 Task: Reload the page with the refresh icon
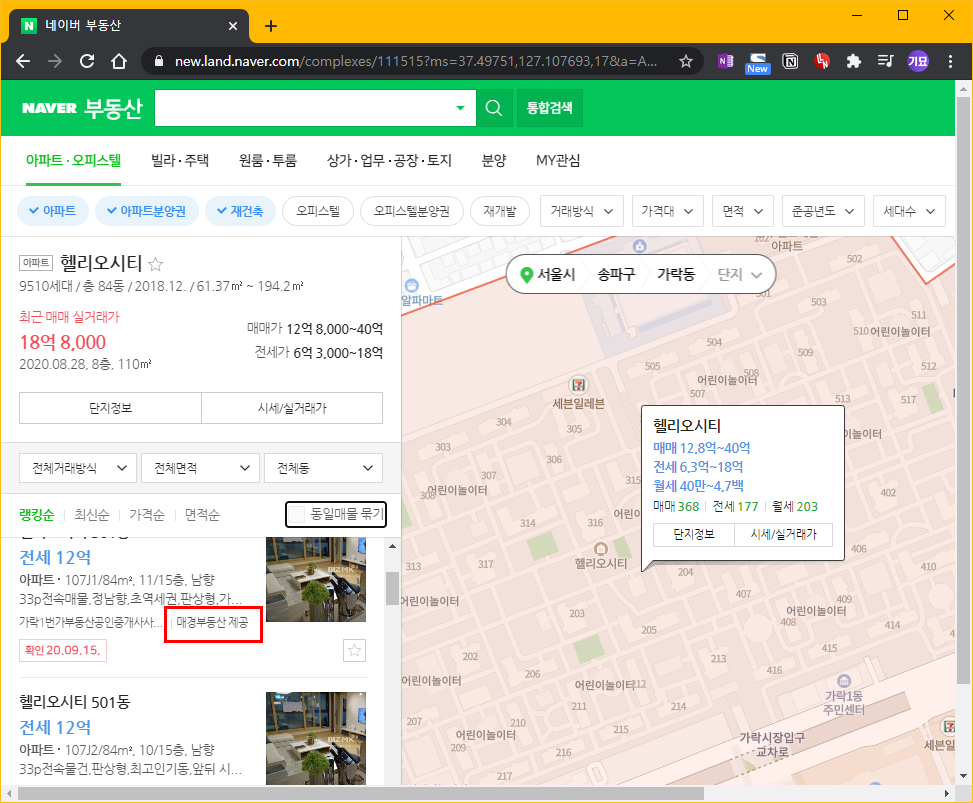87,61
